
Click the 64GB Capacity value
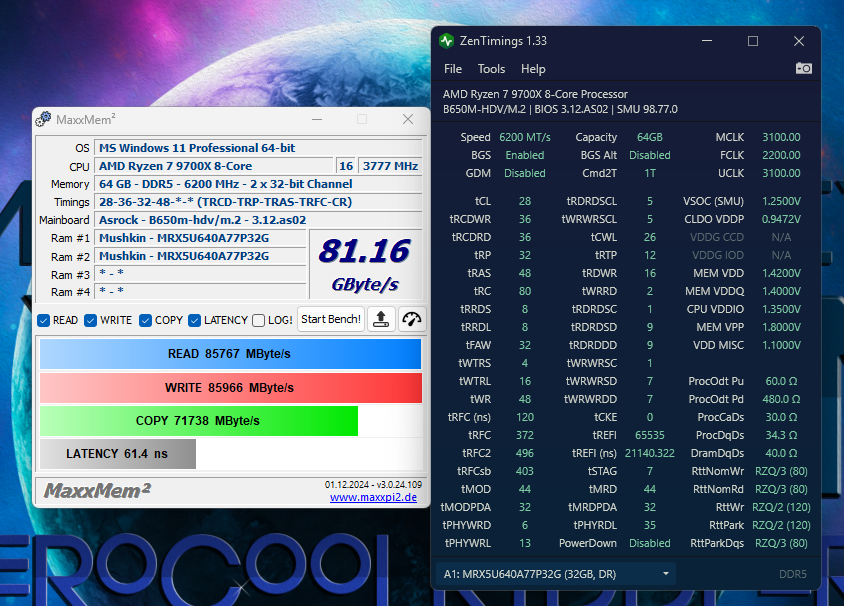[650, 137]
